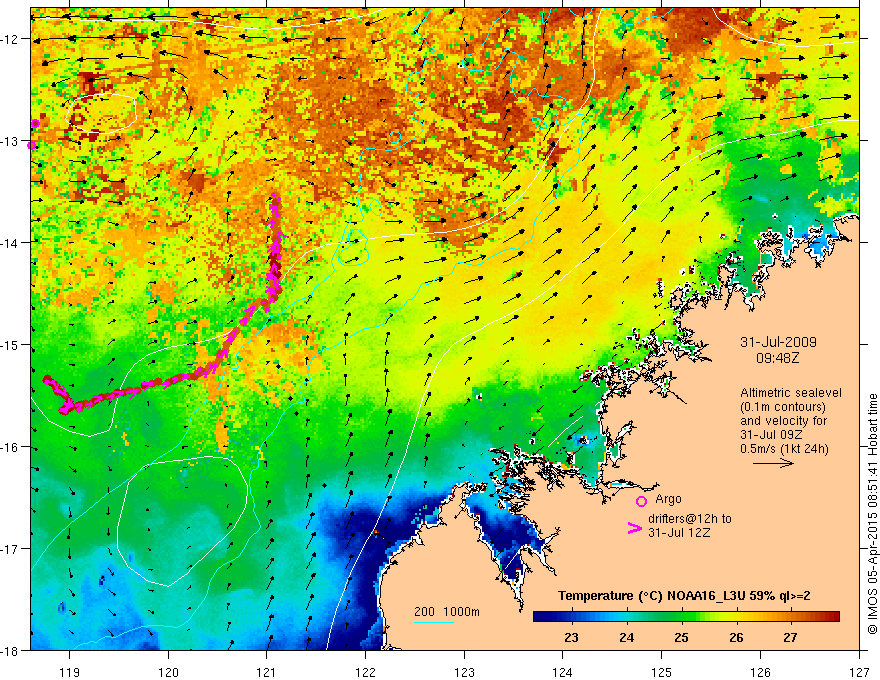Click '(0.1m contours)' legend text

click(x=783, y=407)
